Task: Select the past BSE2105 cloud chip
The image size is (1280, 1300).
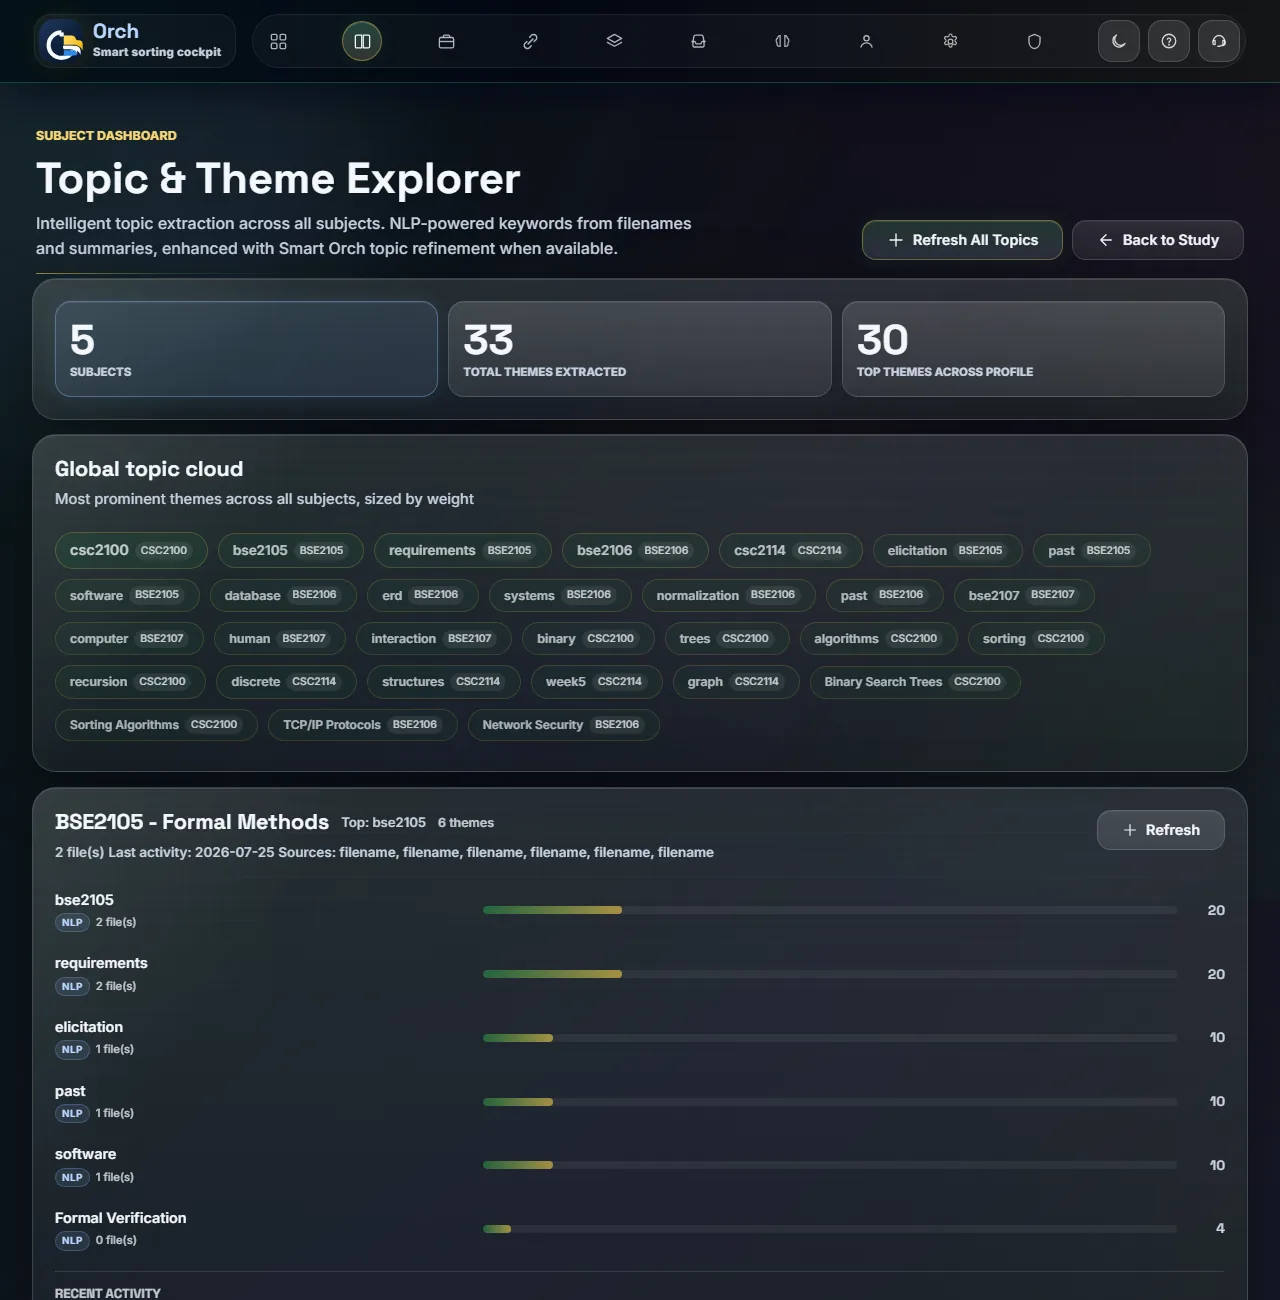Action: 1092,550
